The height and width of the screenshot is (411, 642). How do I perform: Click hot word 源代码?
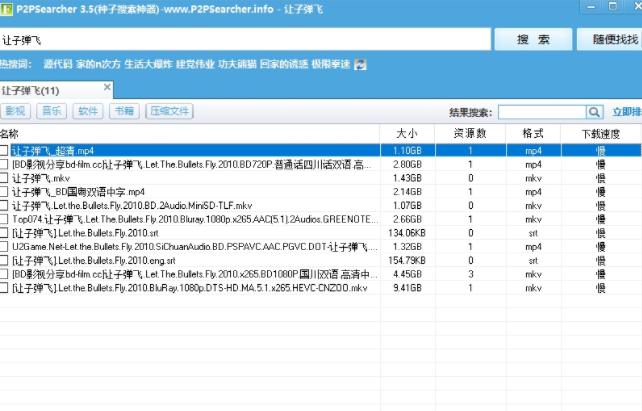(58, 64)
